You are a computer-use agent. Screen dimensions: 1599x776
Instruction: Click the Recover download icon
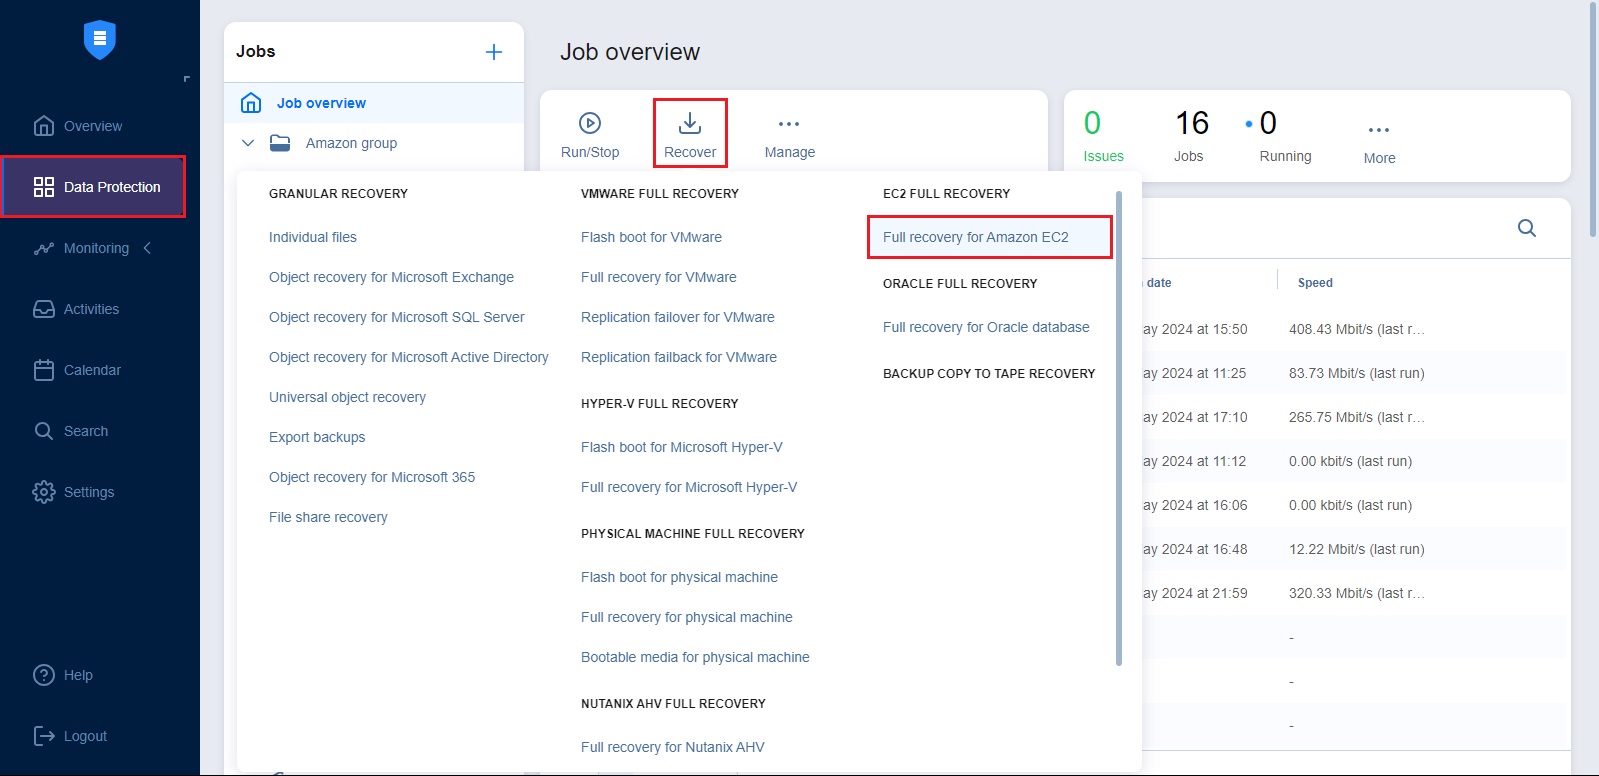[690, 123]
